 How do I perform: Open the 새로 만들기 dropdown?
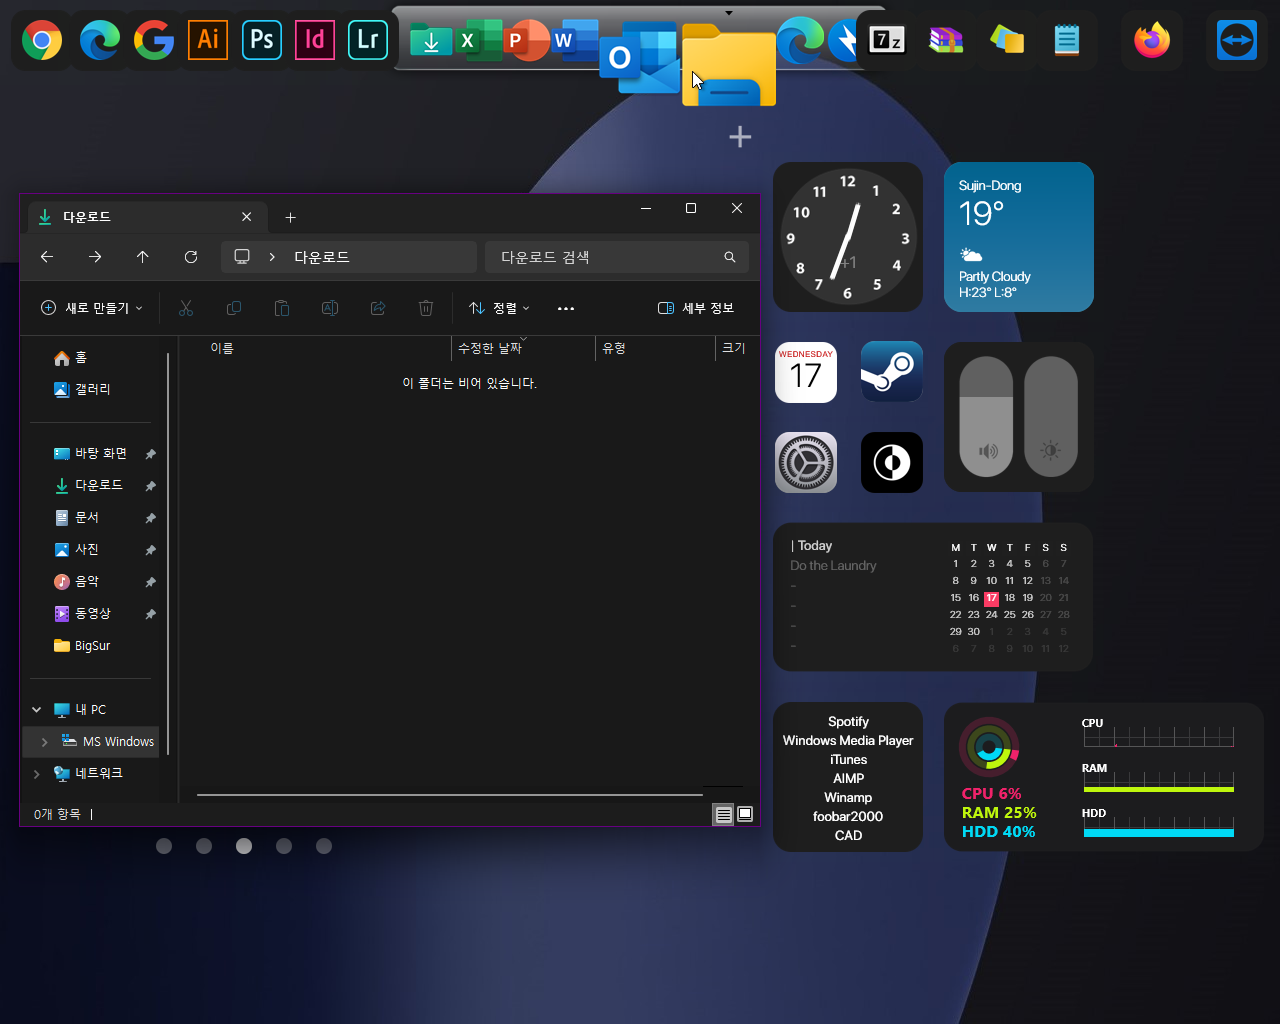click(91, 308)
